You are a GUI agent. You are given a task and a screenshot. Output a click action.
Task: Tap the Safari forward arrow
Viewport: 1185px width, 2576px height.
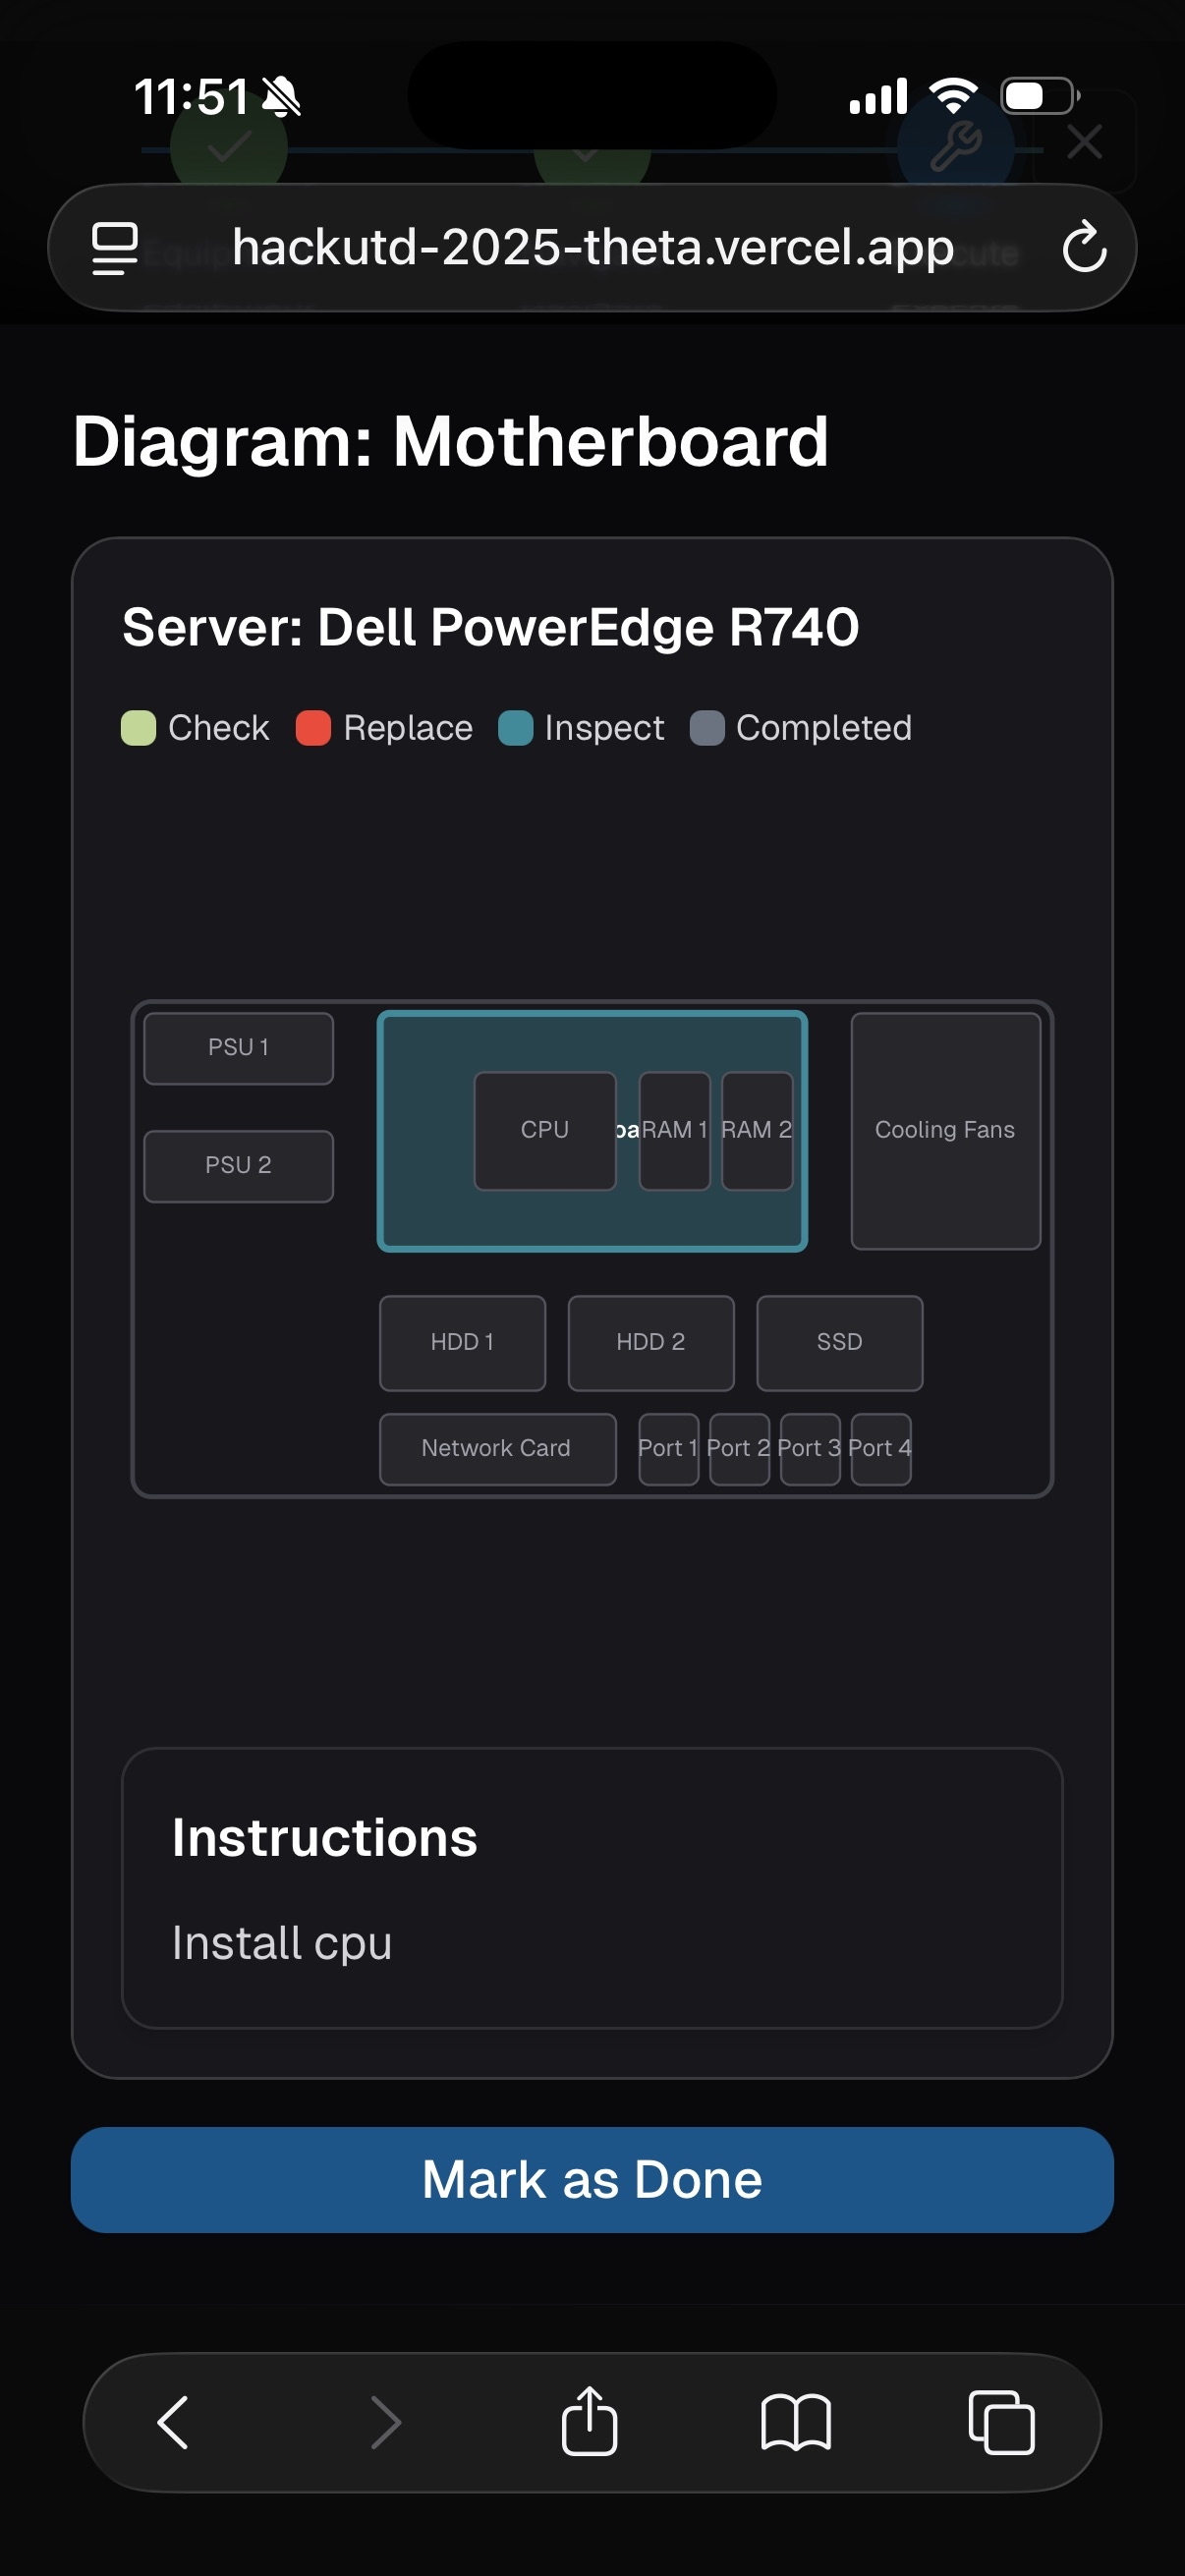[x=385, y=2422]
